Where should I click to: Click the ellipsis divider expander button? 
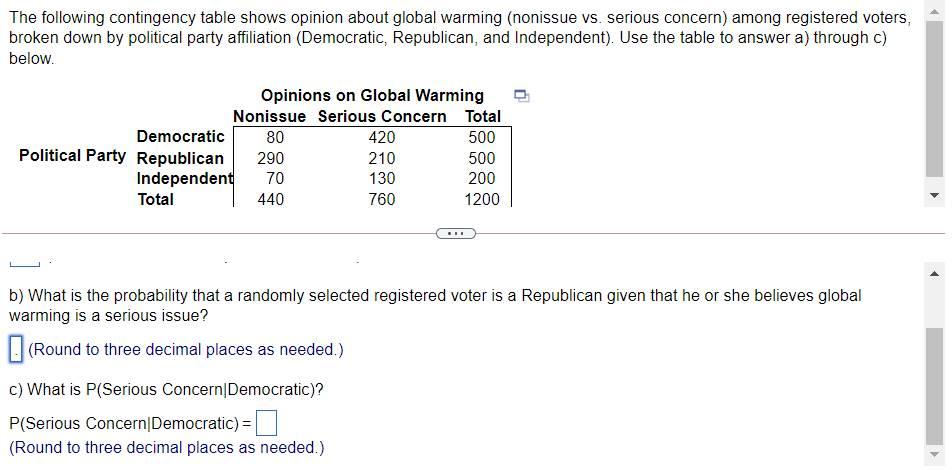coord(455,233)
